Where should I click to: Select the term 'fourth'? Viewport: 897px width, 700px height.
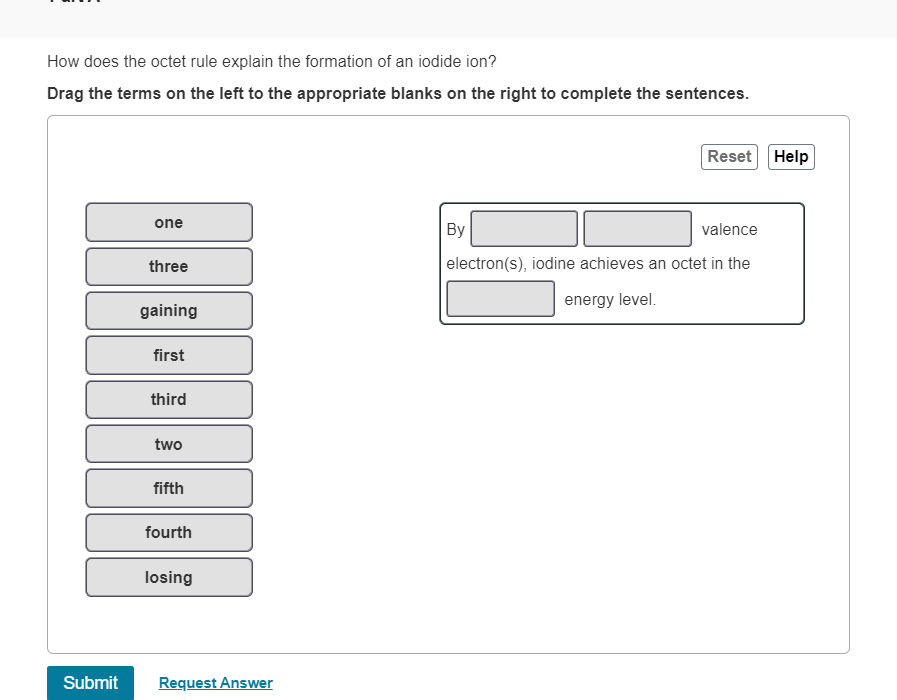tap(168, 532)
